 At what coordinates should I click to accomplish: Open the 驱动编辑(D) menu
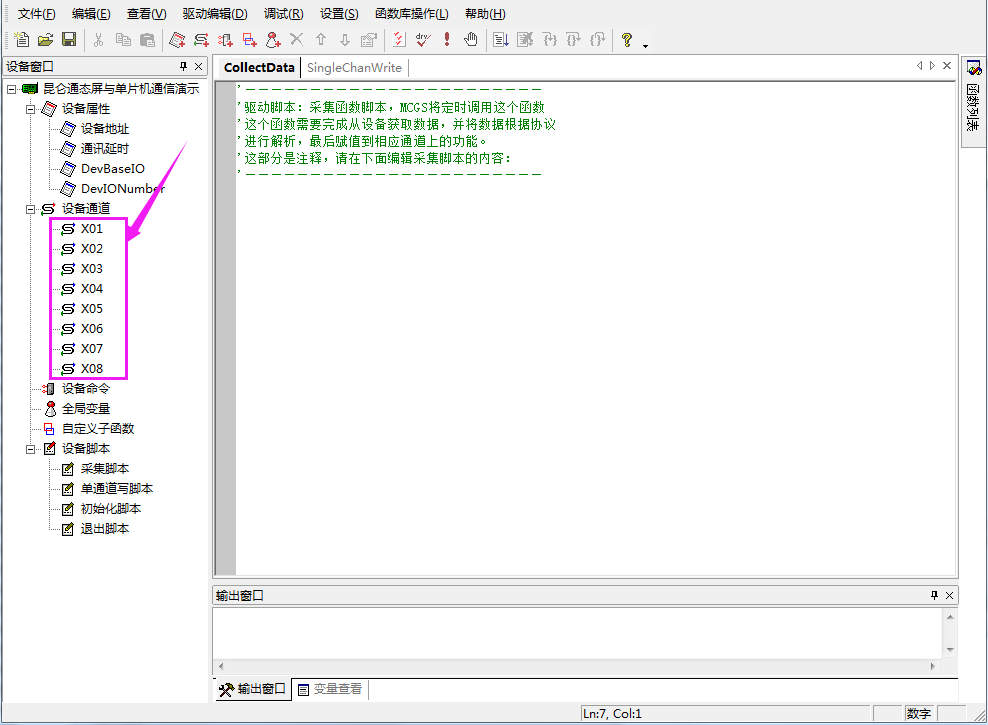click(x=215, y=14)
